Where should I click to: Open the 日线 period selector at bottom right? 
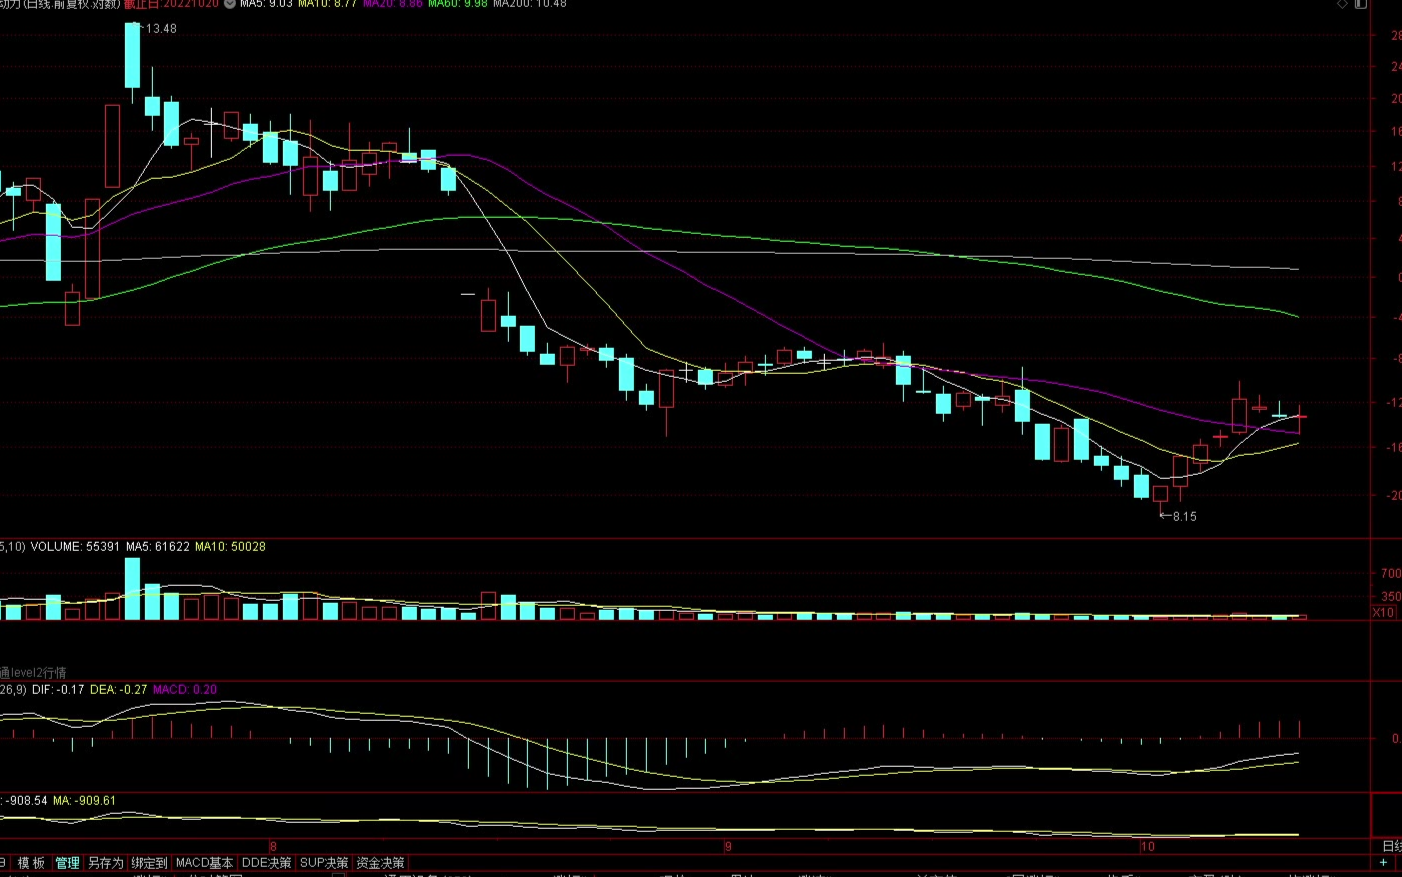[1391, 846]
